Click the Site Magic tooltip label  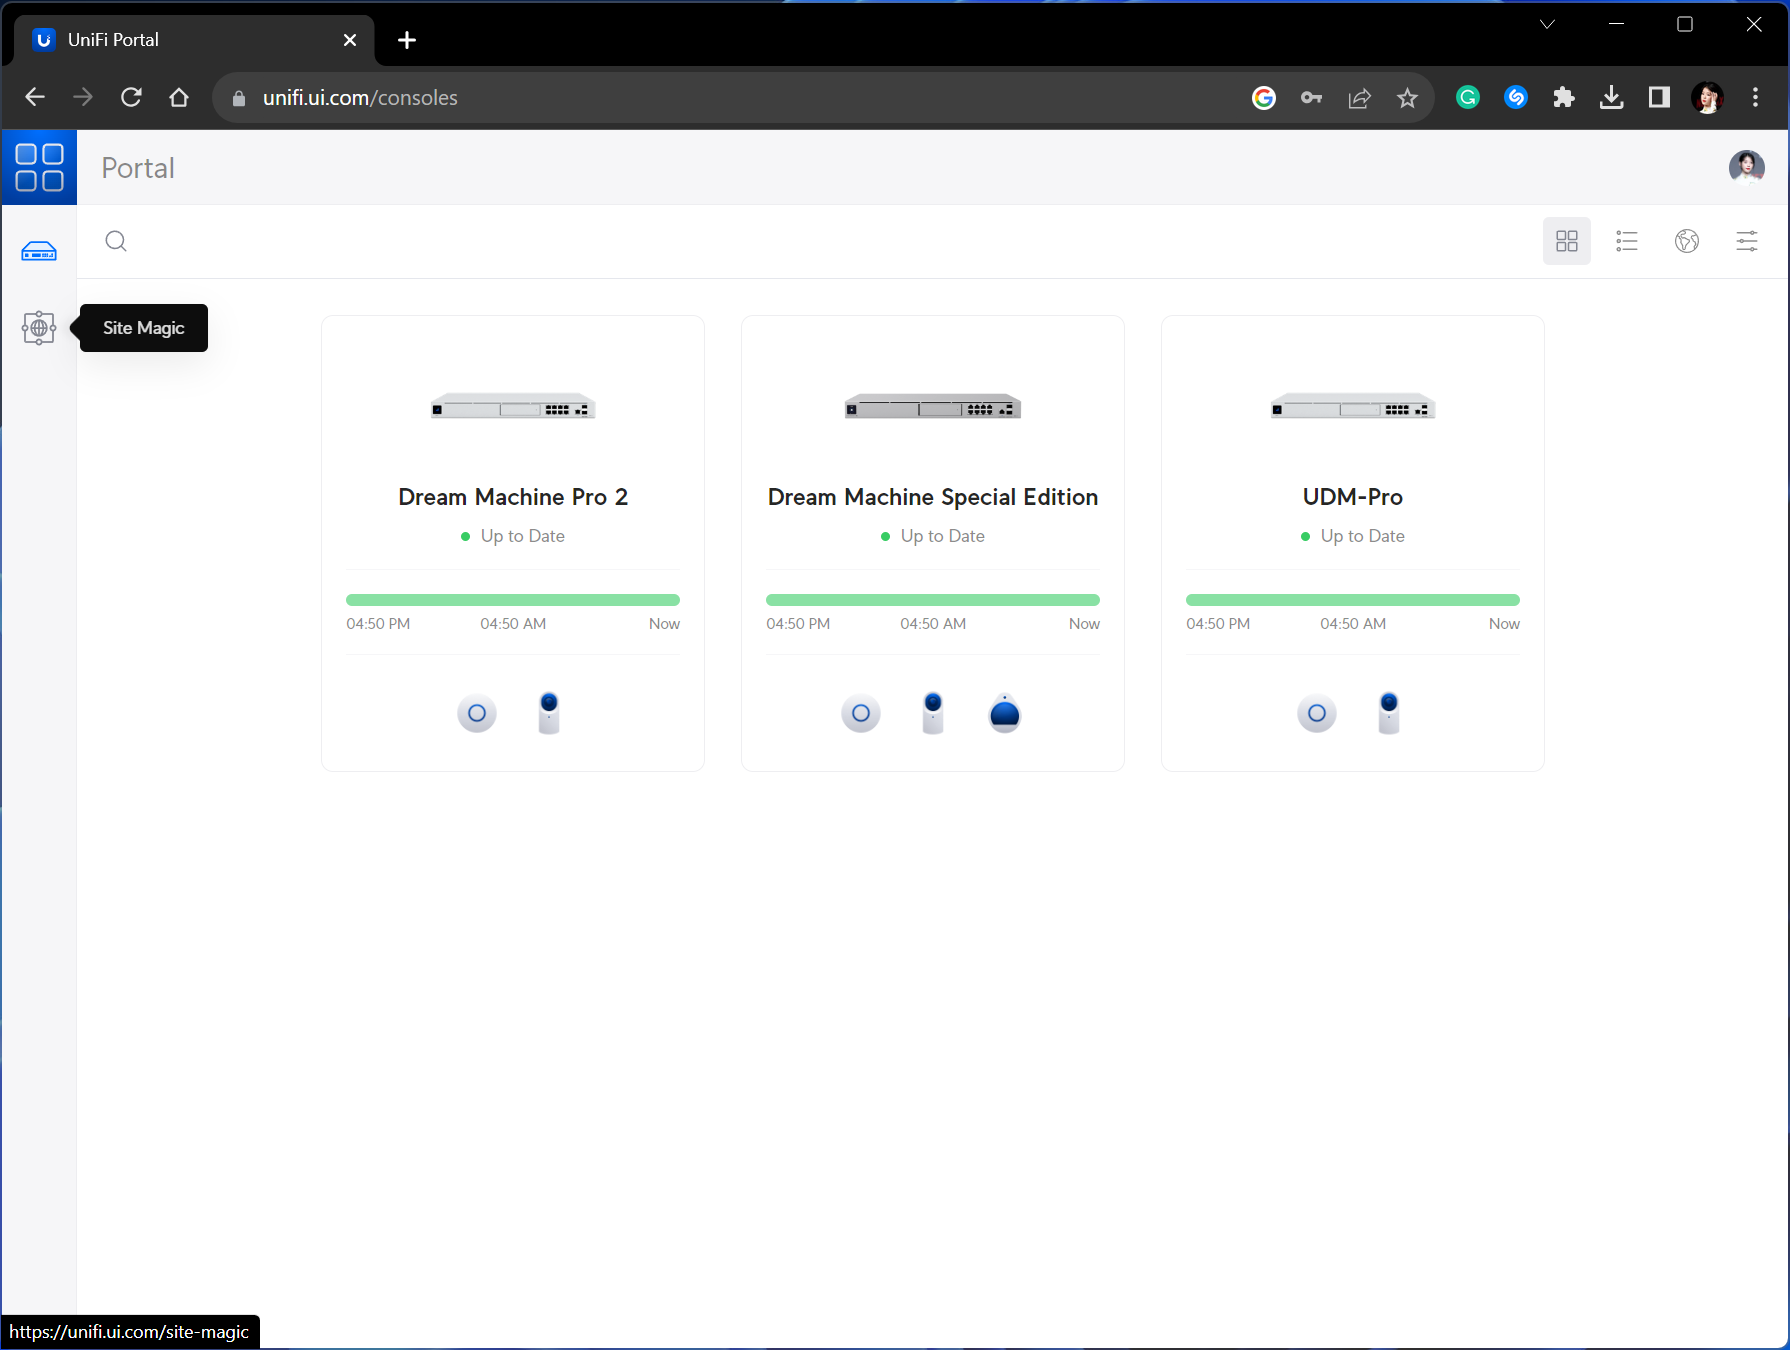tap(144, 328)
